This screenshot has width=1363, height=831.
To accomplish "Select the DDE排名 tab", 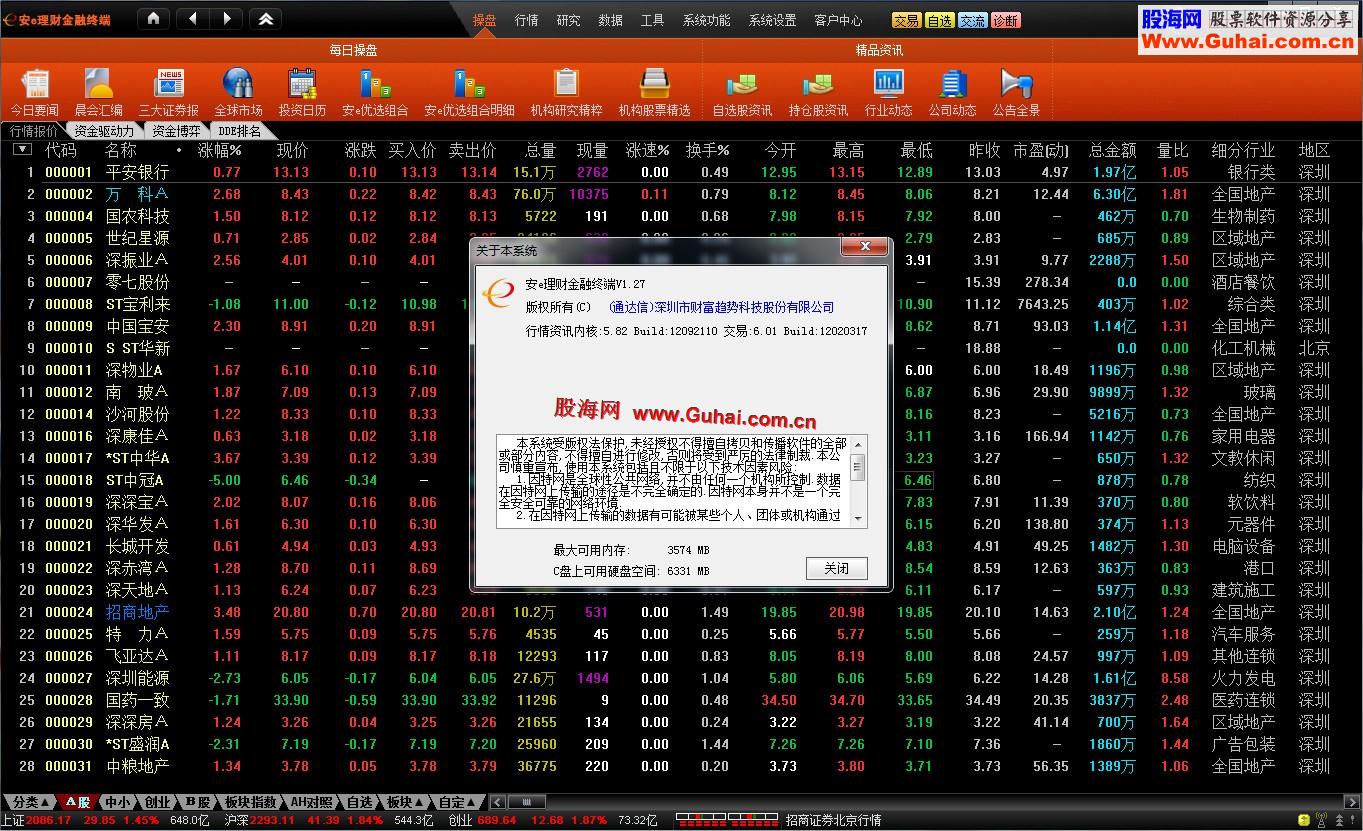I will pos(240,131).
